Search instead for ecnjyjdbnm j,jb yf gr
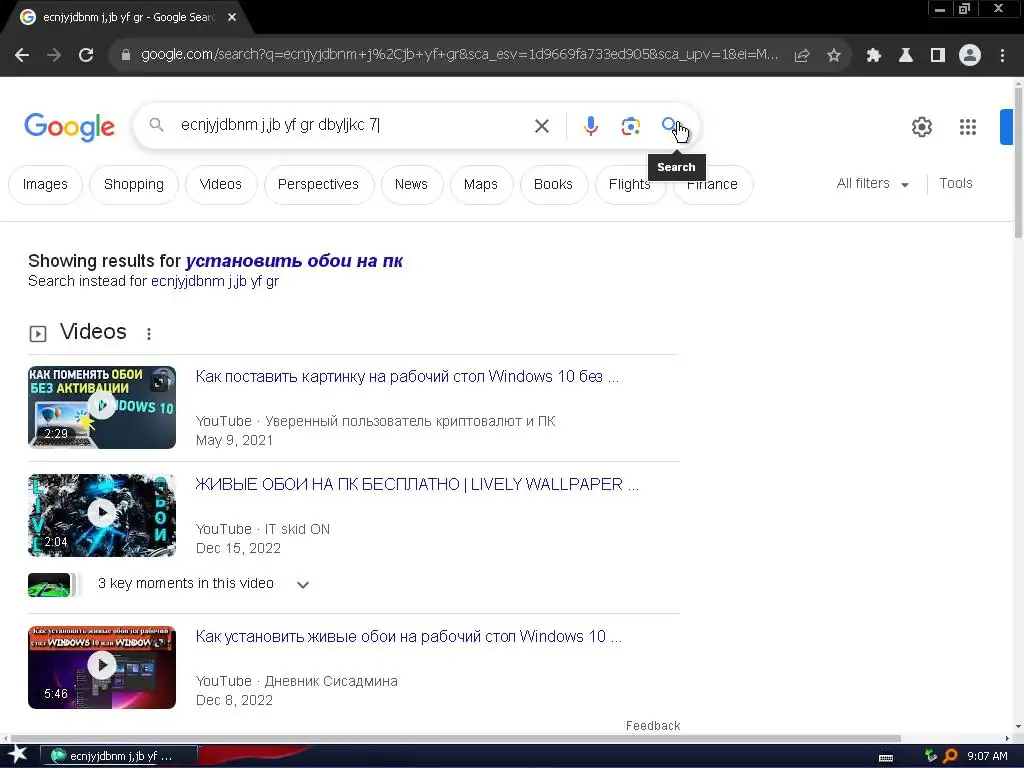 (x=215, y=281)
